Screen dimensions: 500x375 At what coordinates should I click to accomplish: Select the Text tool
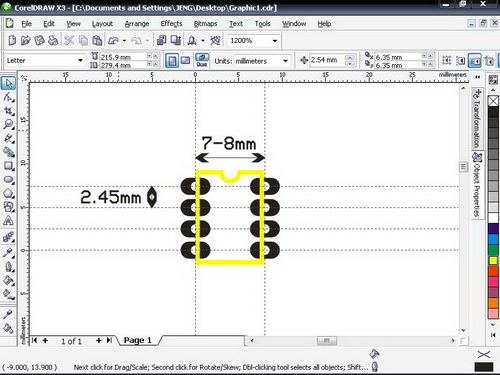(8, 221)
